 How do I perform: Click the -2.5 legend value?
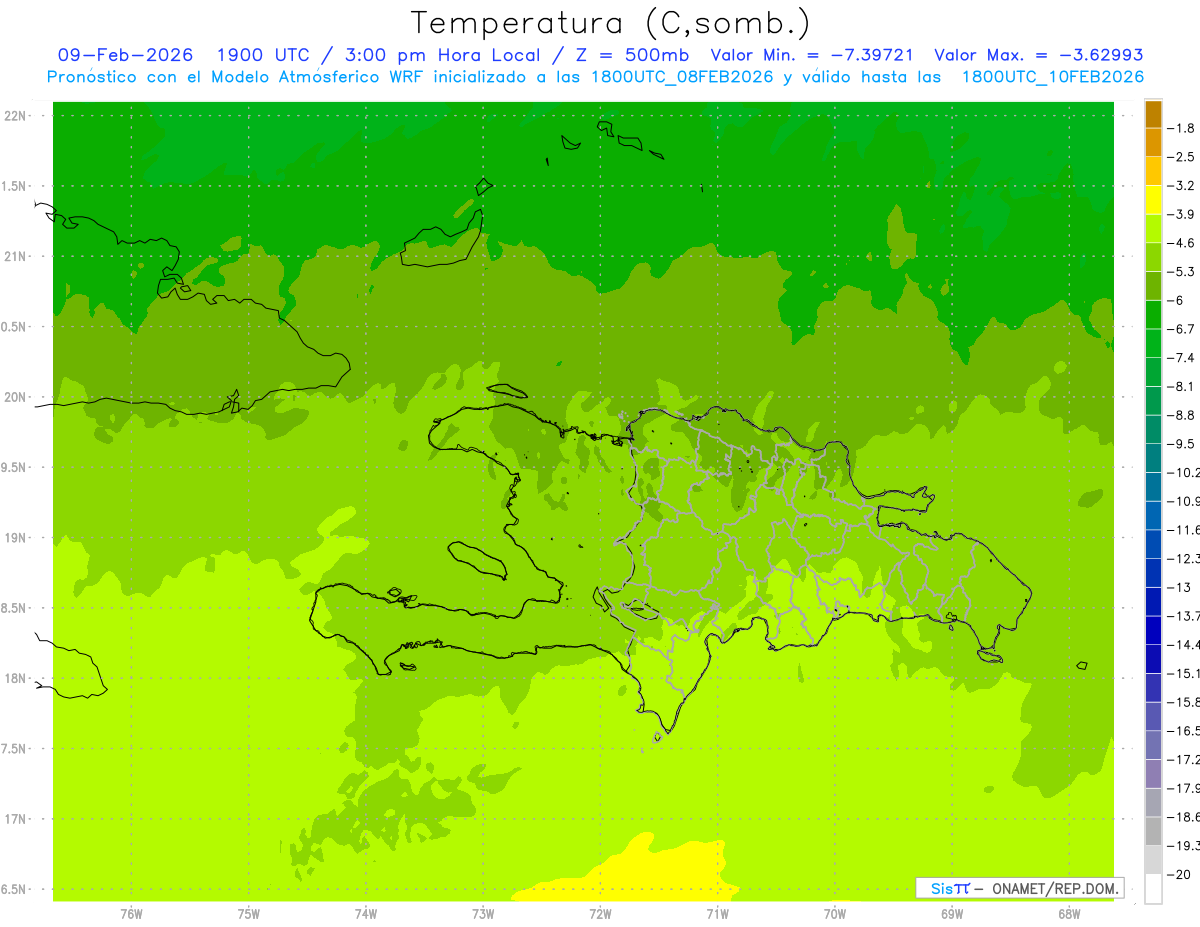(1182, 157)
